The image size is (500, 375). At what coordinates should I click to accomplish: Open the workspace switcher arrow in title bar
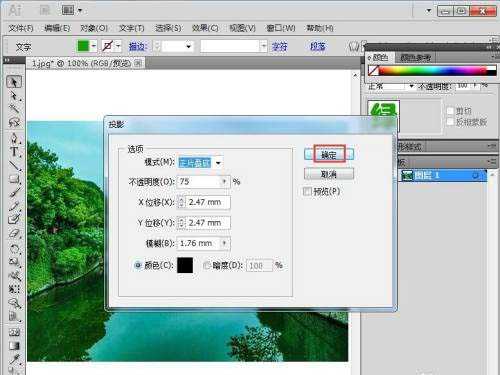tap(429, 11)
